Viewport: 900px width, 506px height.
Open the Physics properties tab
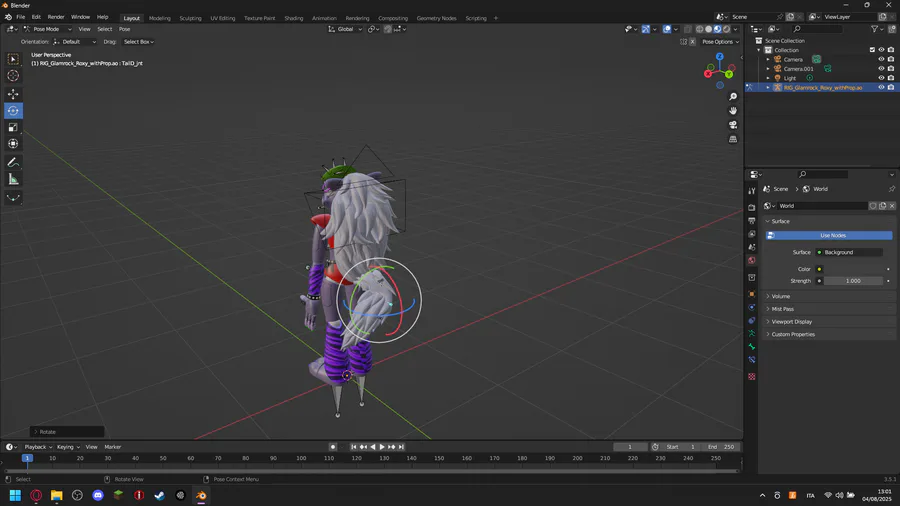point(752,307)
